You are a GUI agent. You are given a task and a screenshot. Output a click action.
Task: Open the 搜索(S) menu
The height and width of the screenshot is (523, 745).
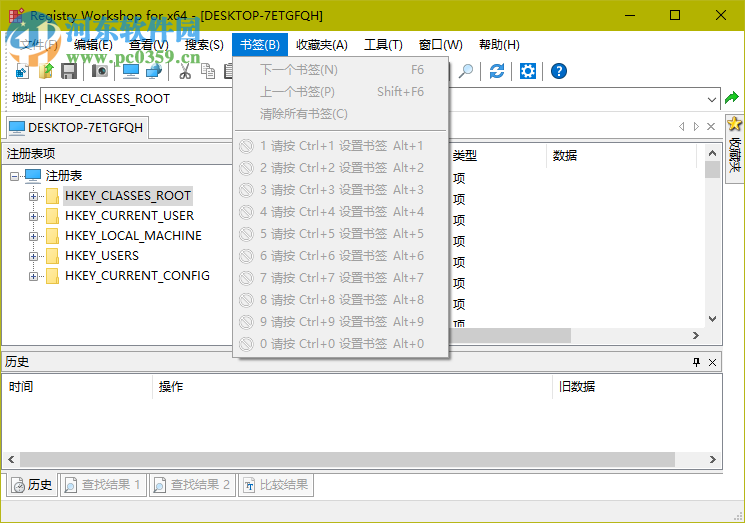pyautogui.click(x=204, y=45)
